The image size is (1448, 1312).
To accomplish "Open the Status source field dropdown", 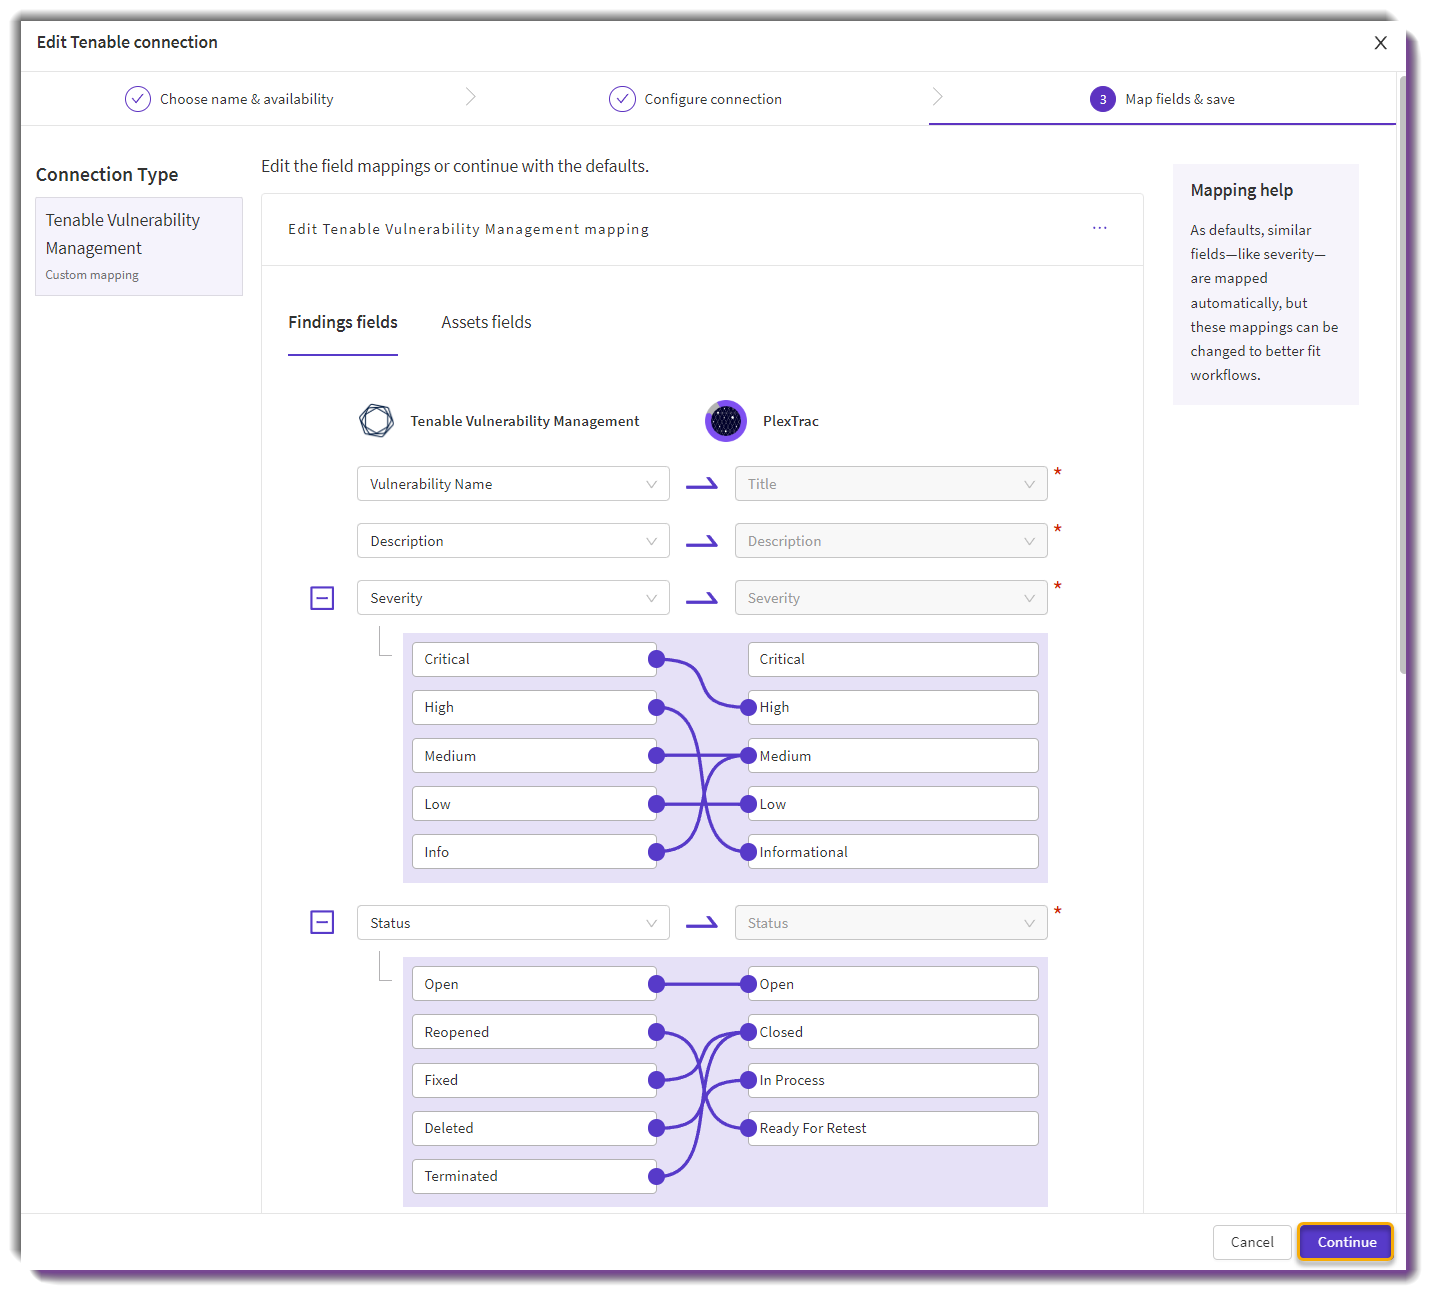I will [x=513, y=923].
